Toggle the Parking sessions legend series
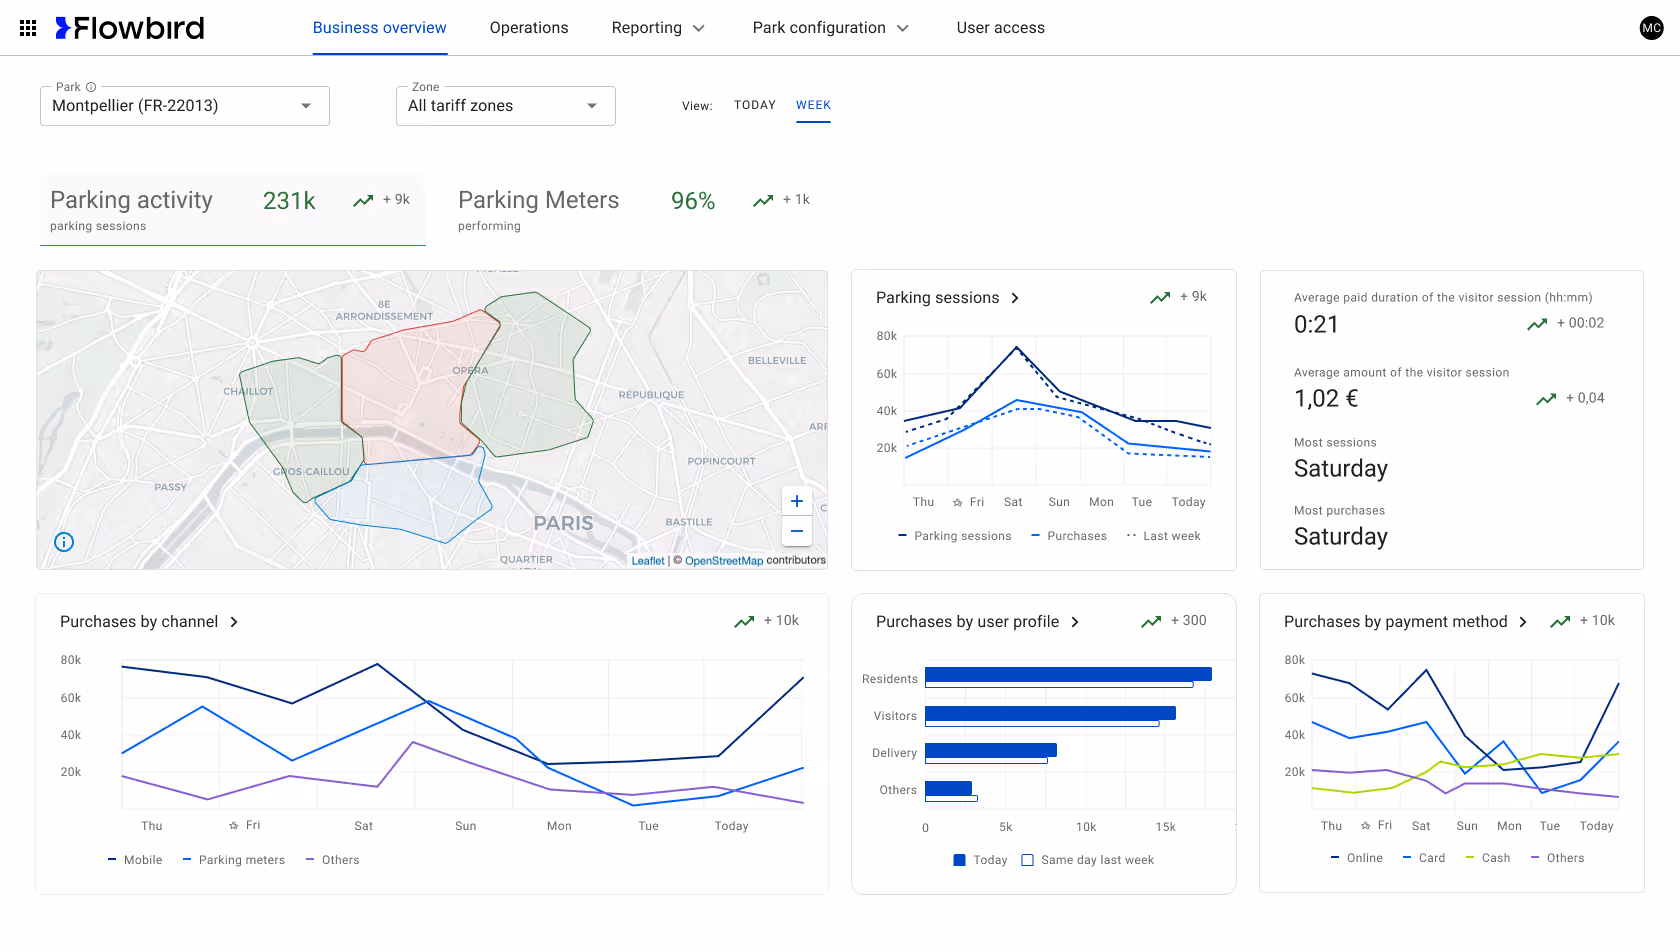Image resolution: width=1680 pixels, height=952 pixels. [954, 536]
